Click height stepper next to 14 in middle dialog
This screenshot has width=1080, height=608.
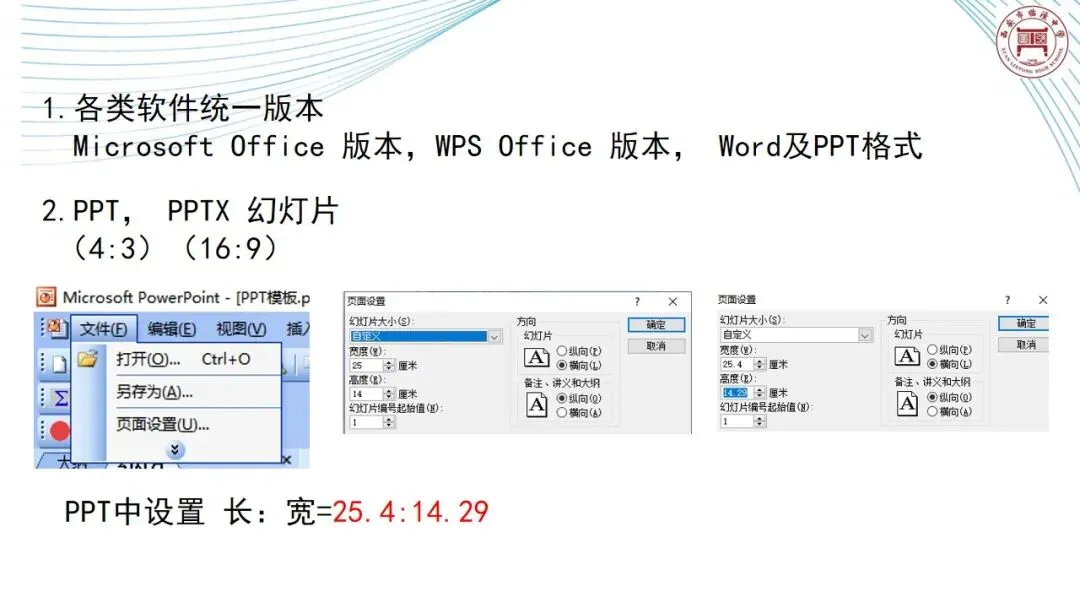pos(389,394)
